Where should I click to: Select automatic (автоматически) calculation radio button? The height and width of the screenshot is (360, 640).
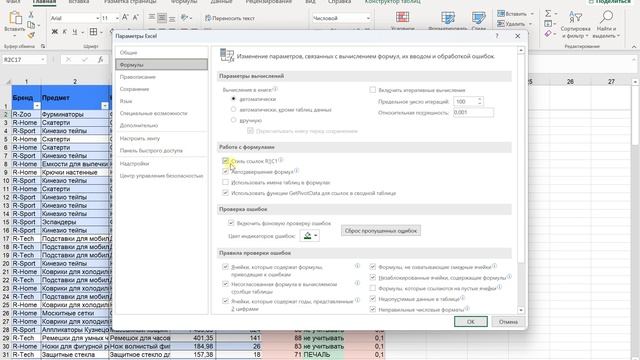pos(233,99)
